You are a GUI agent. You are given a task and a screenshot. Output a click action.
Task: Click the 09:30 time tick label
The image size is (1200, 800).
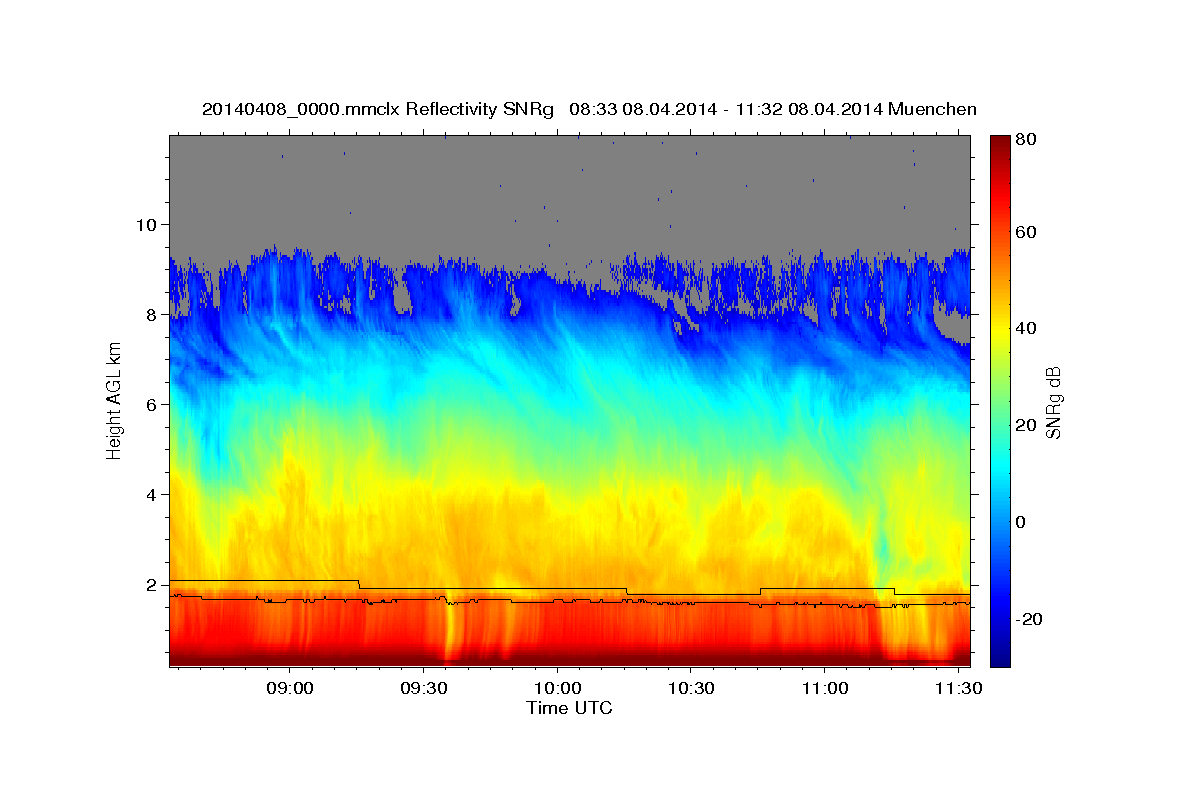[424, 688]
